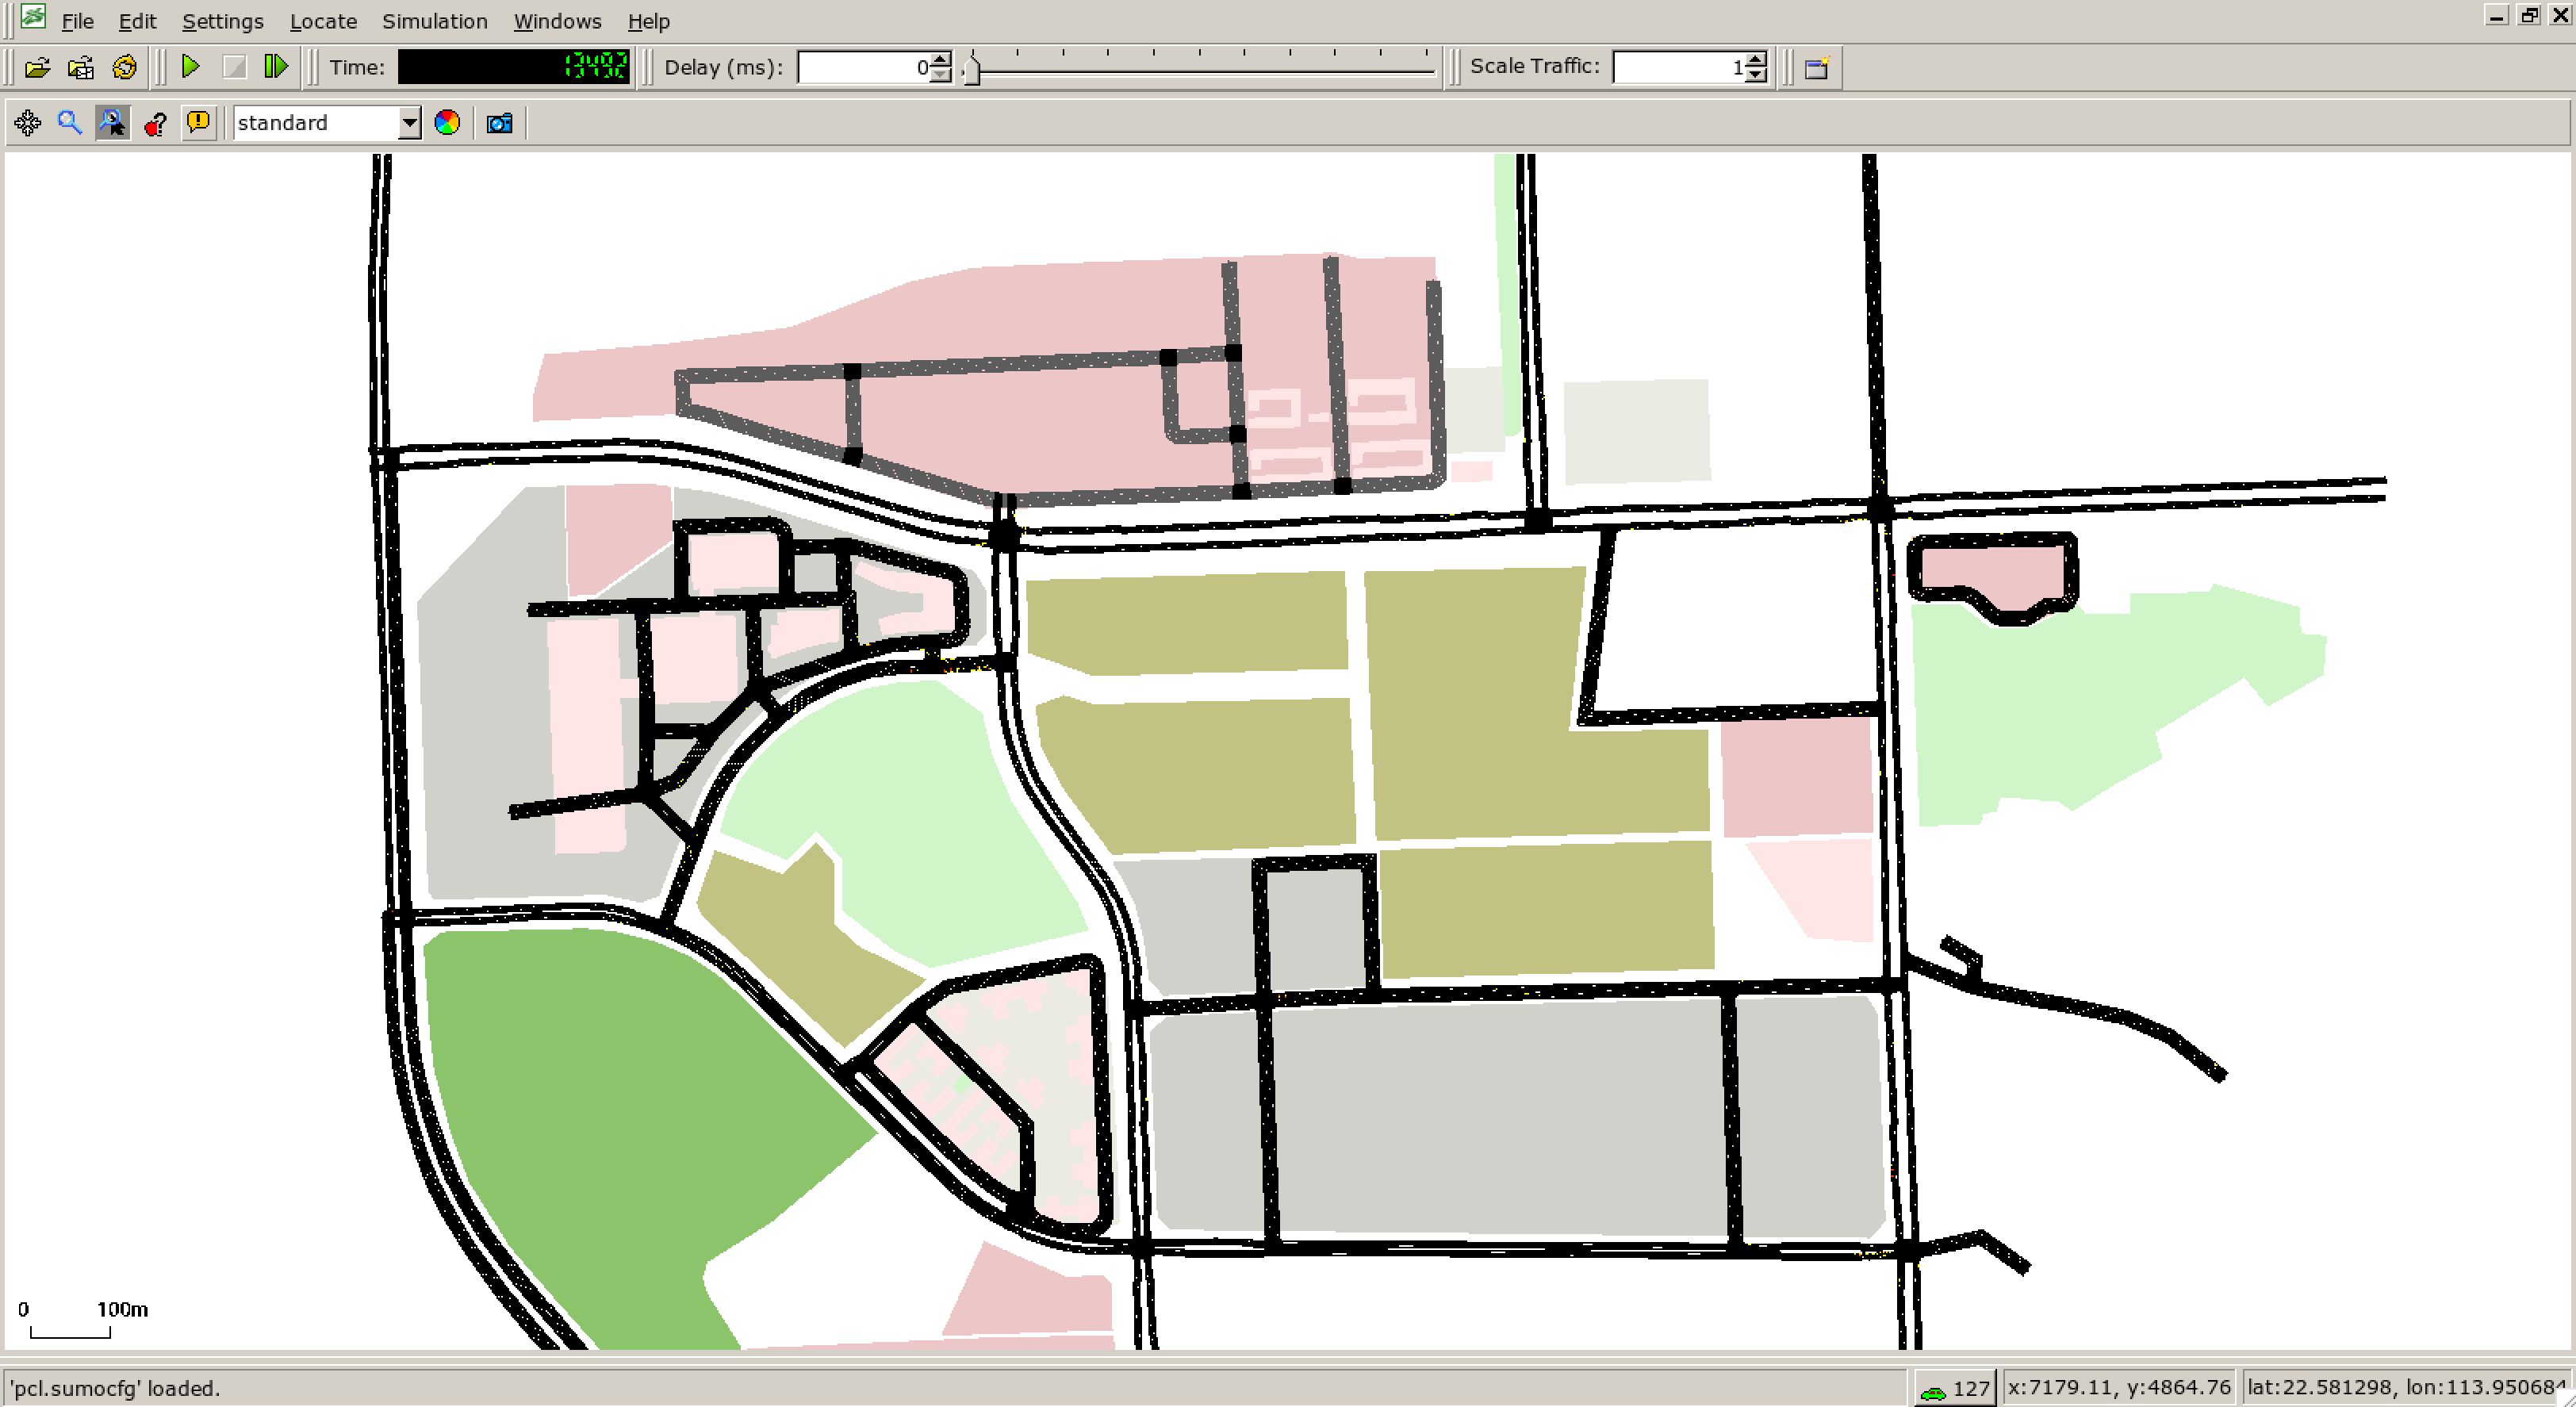Viewport: 2576px width, 1407px height.
Task: Perform a single simulation step
Action: (x=276, y=67)
